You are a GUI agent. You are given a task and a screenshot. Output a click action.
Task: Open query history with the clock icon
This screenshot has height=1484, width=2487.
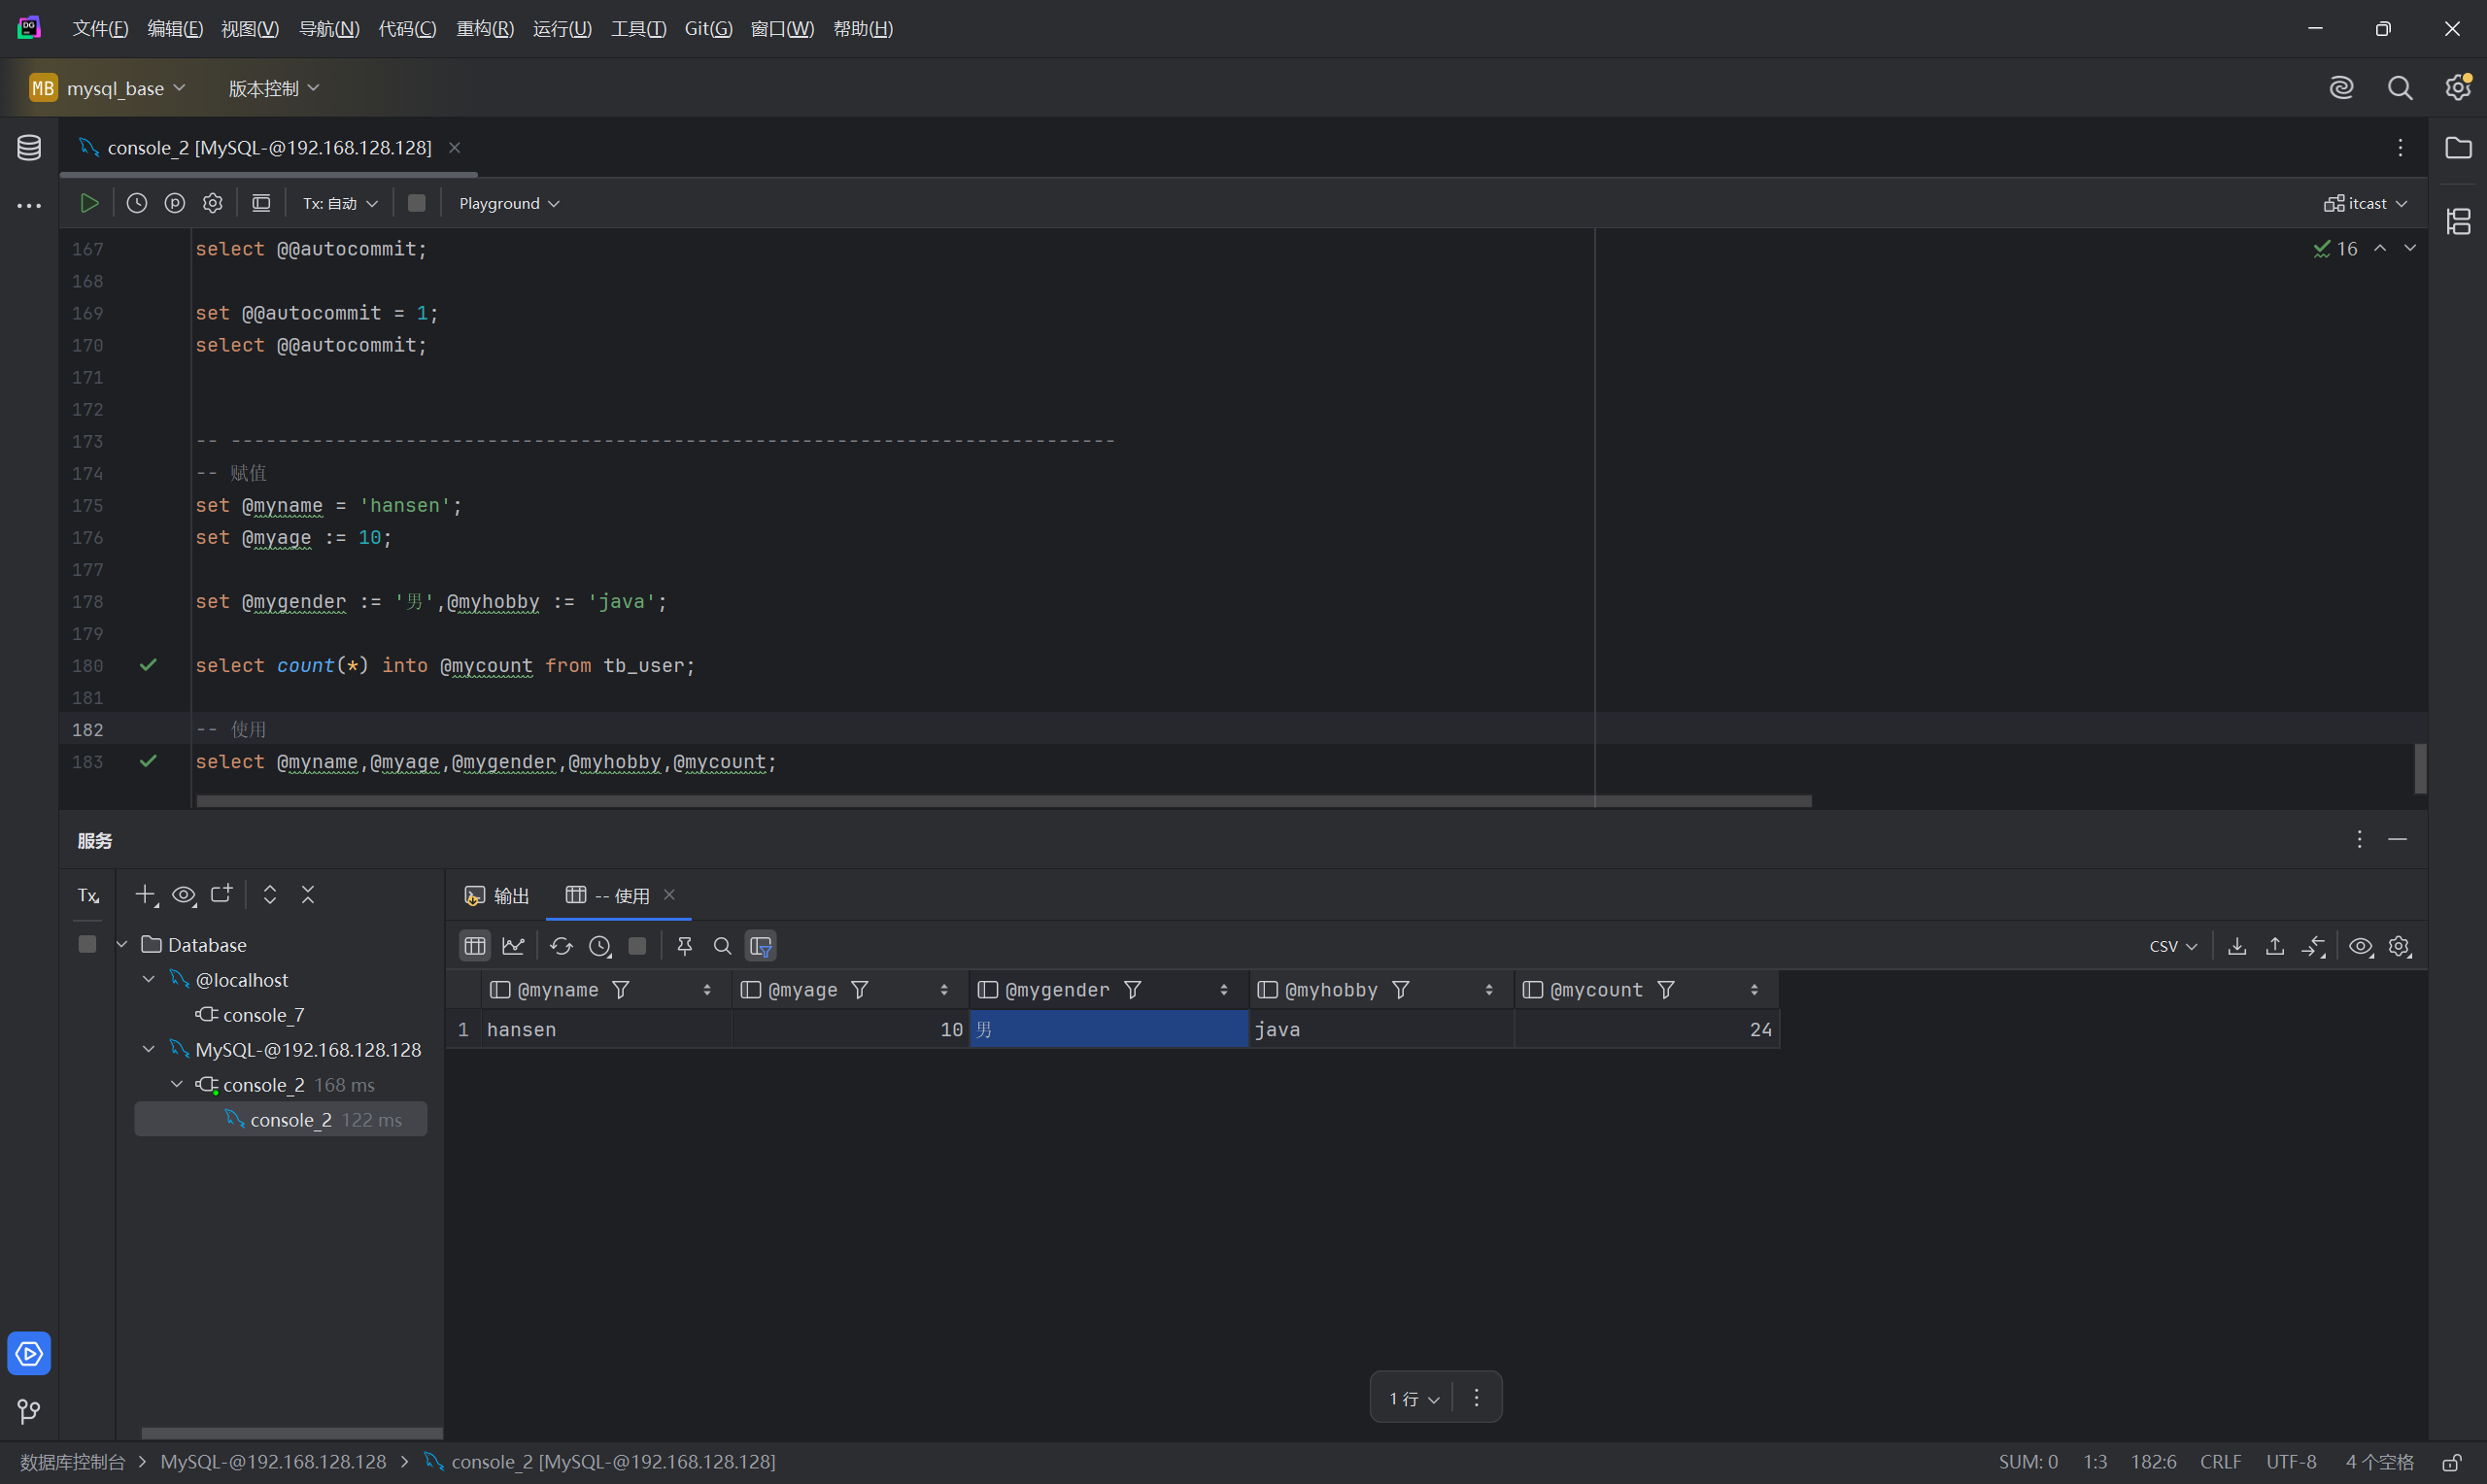137,203
